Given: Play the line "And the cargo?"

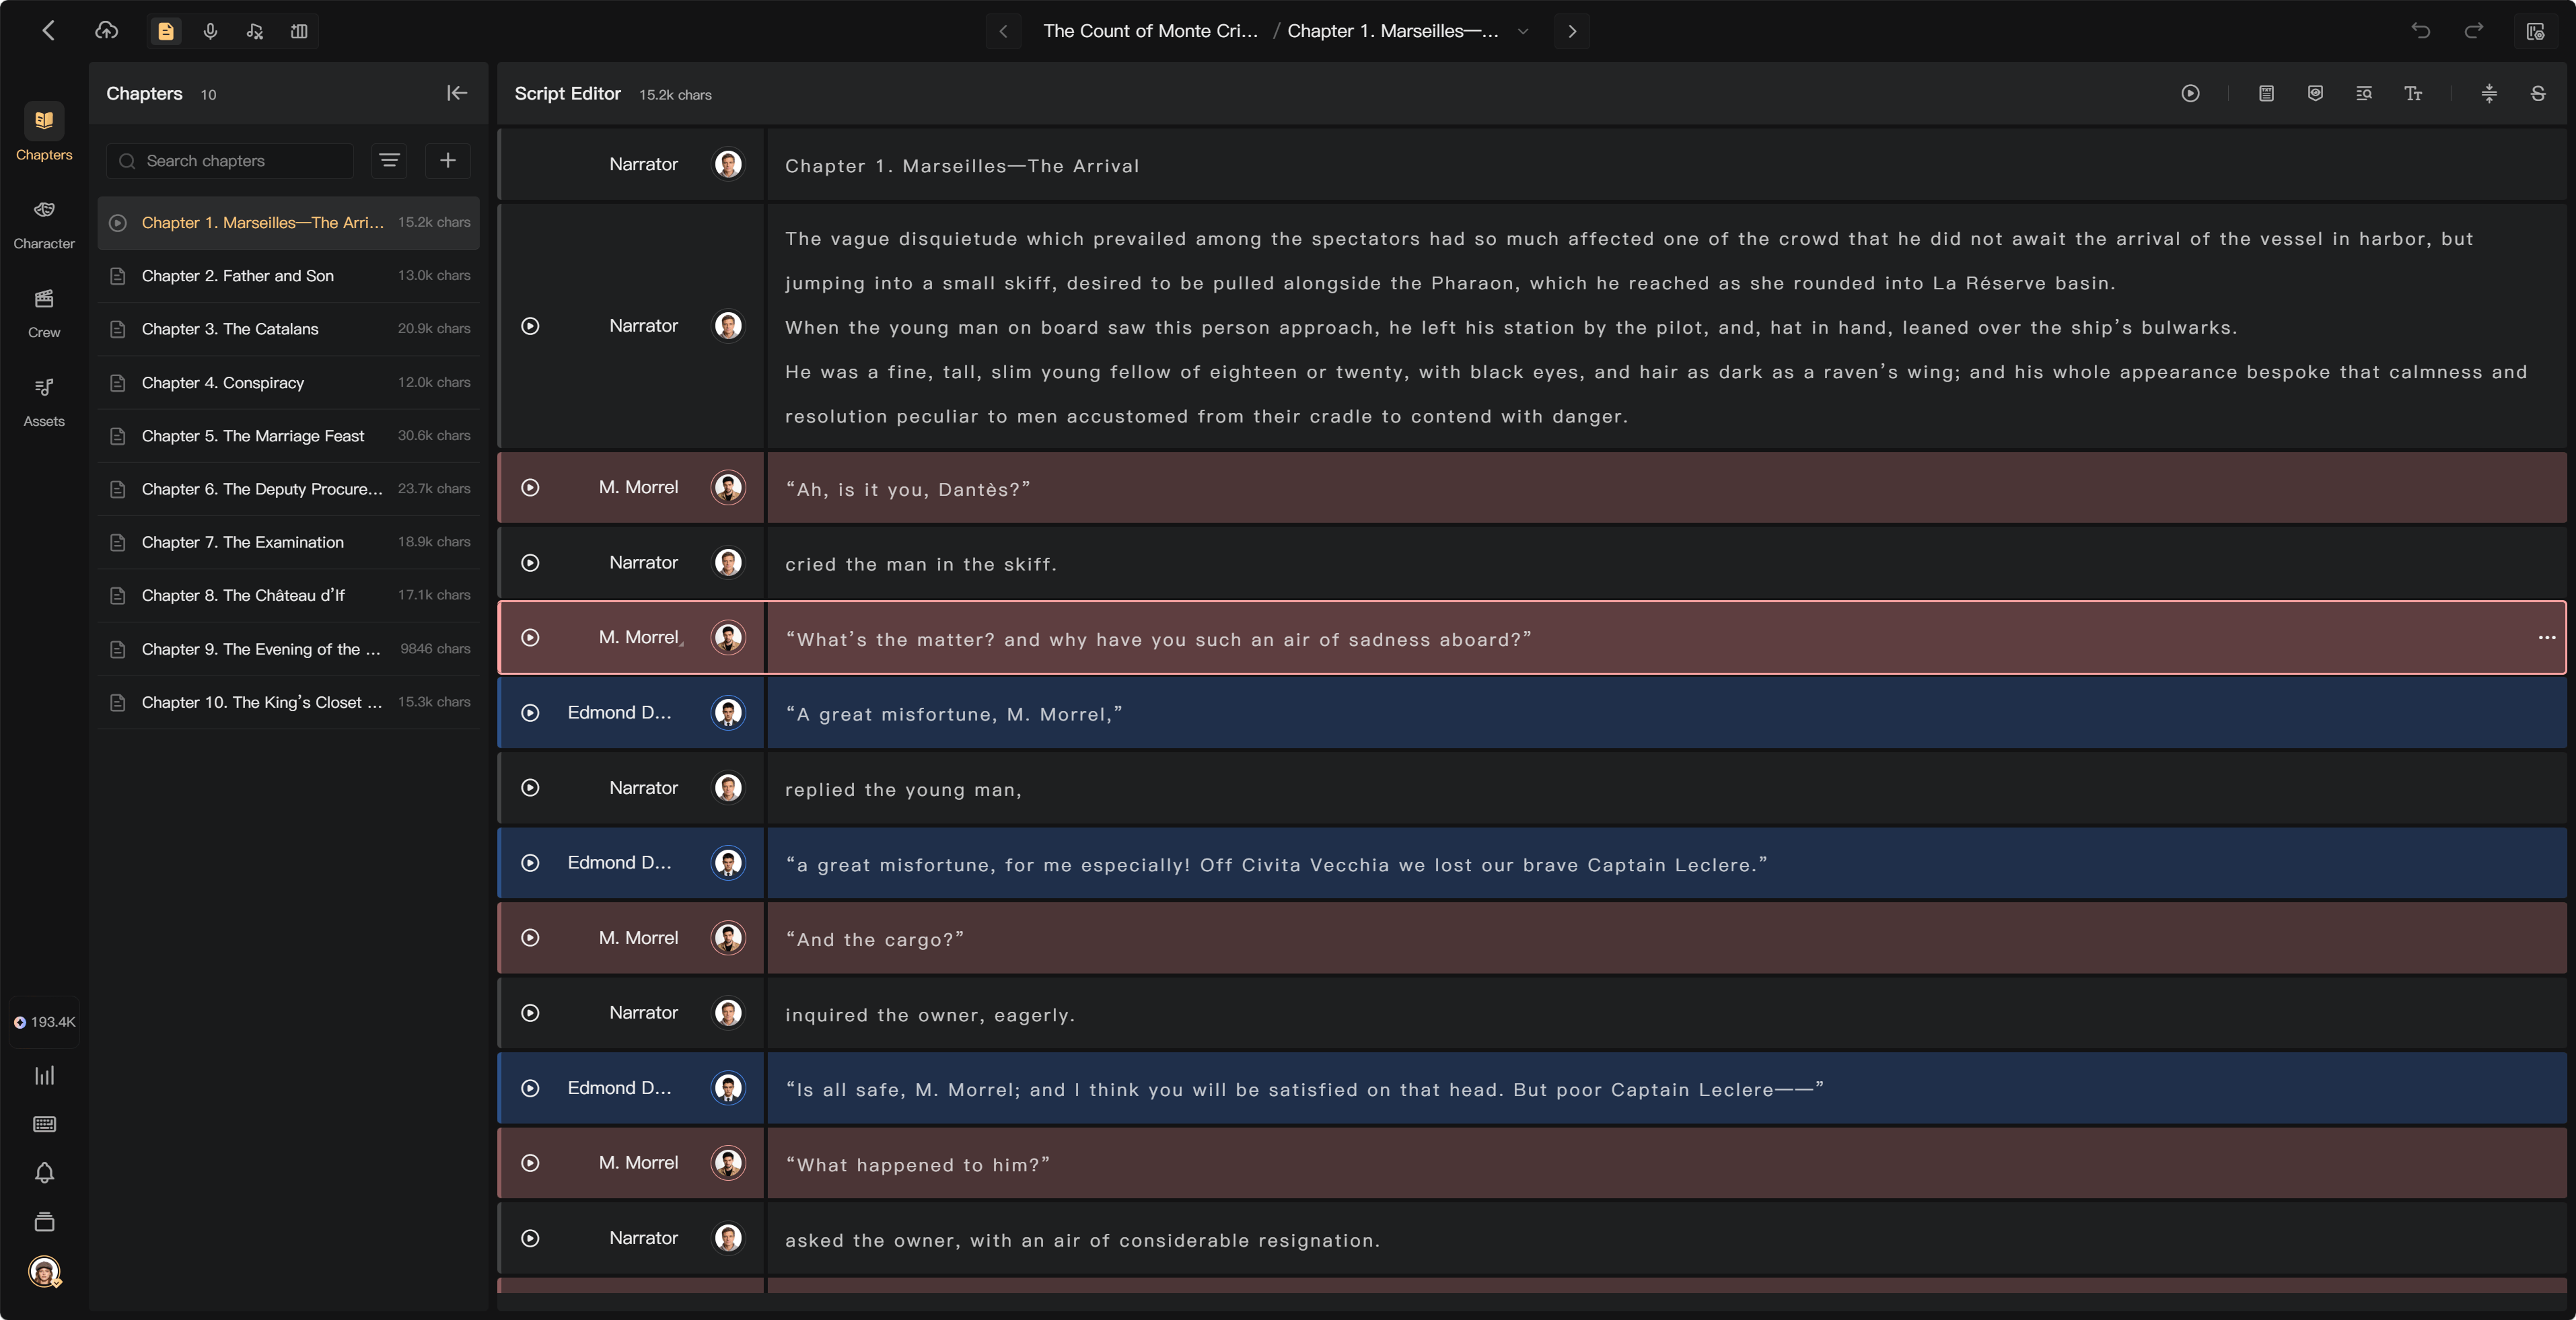Looking at the screenshot, I should coord(530,937).
